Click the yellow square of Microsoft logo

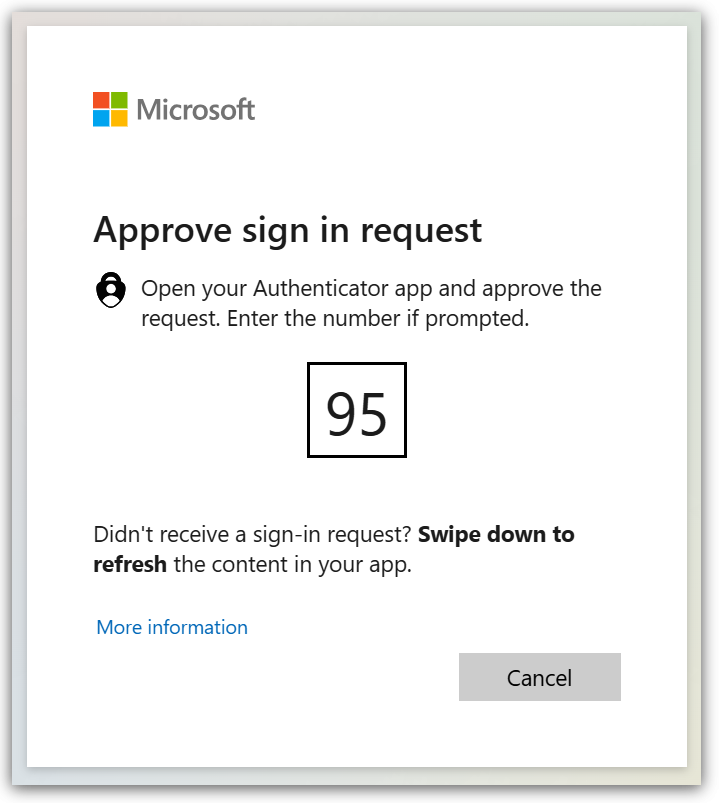coord(119,118)
